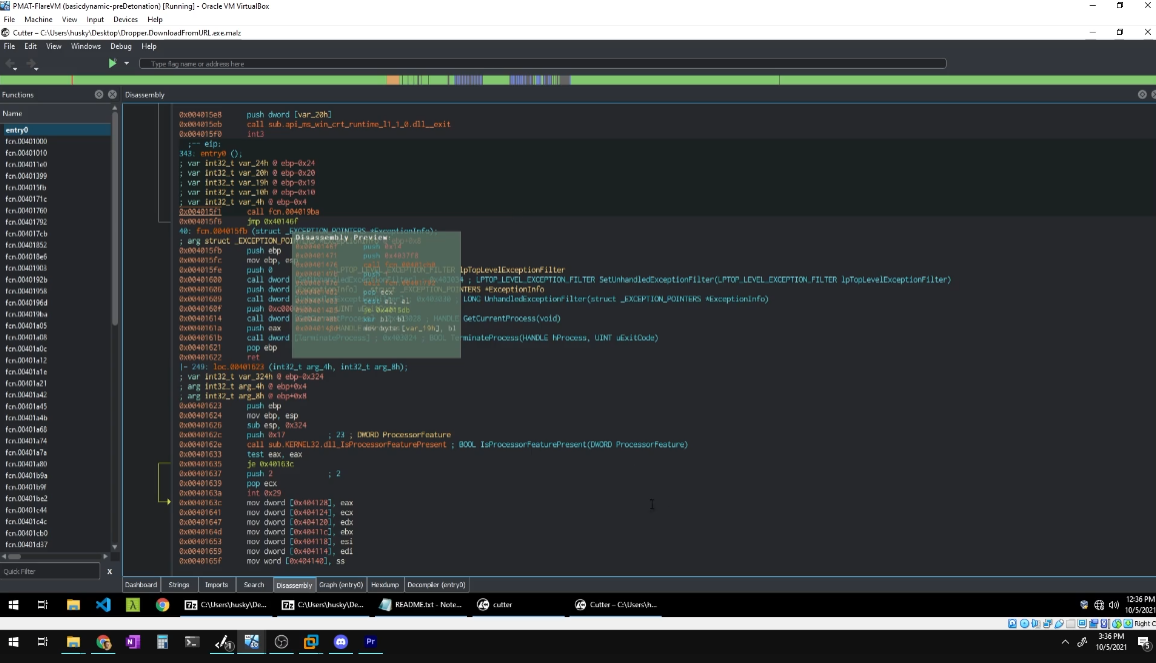The width and height of the screenshot is (1156, 663).
Task: Switch to the Hexdump tab
Action: coord(386,585)
